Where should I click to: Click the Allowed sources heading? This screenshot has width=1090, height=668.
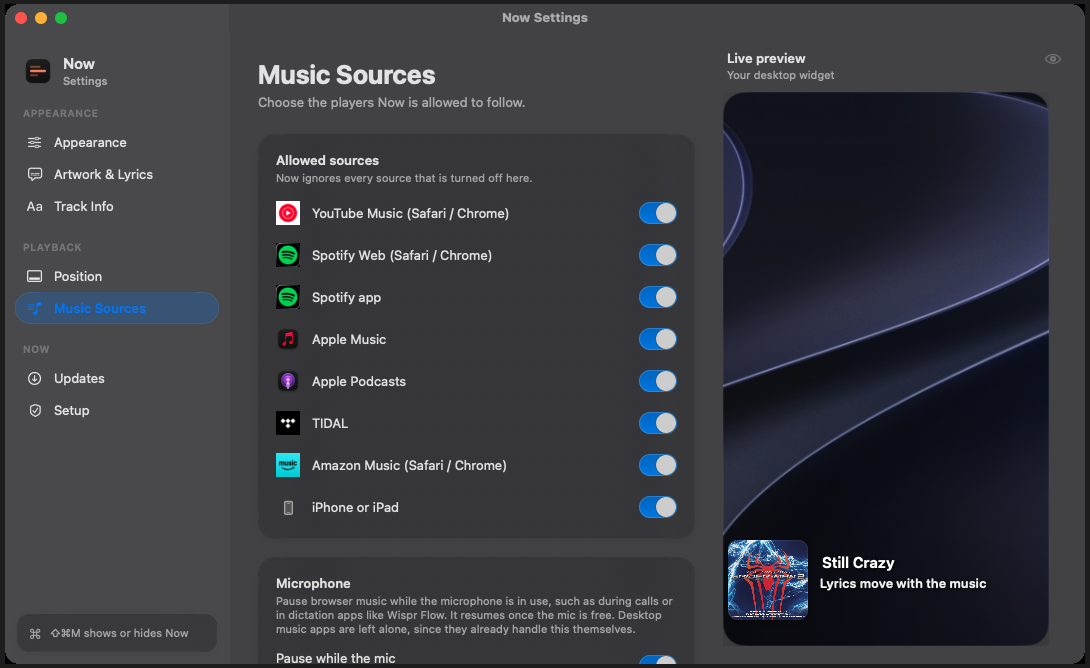pyautogui.click(x=327, y=161)
